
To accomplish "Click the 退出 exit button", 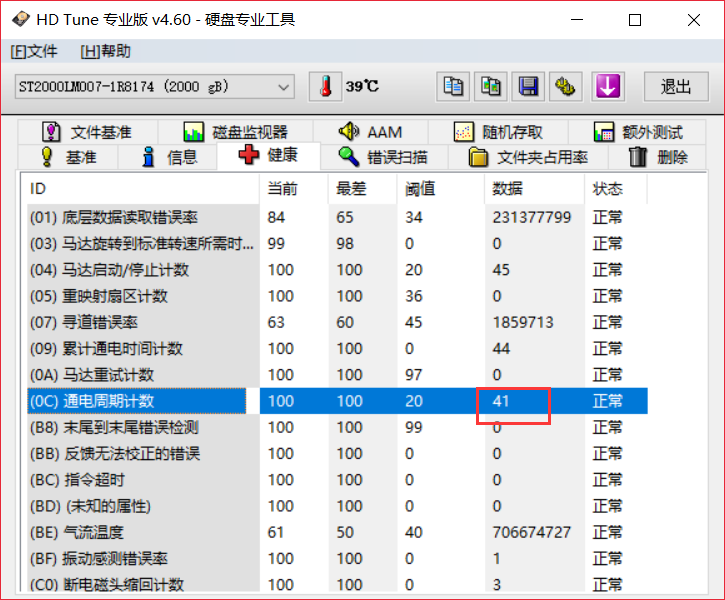I will pyautogui.click(x=676, y=86).
